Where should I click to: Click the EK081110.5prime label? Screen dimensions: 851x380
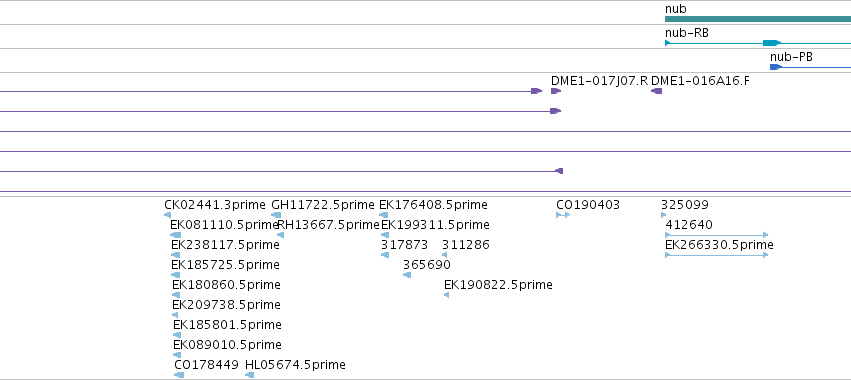click(x=224, y=225)
